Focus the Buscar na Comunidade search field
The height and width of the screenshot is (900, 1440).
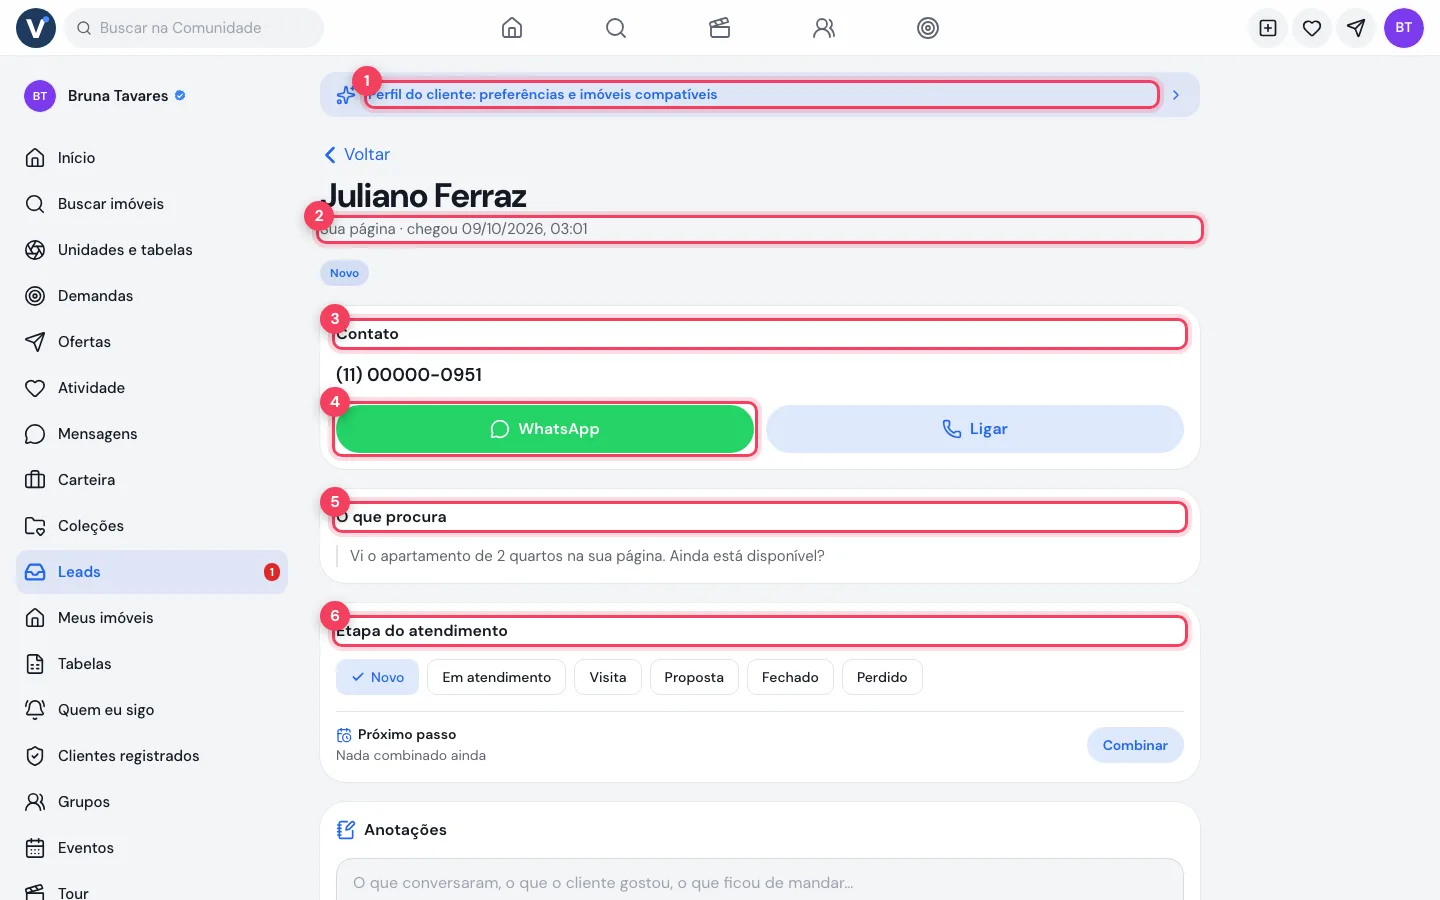194,28
